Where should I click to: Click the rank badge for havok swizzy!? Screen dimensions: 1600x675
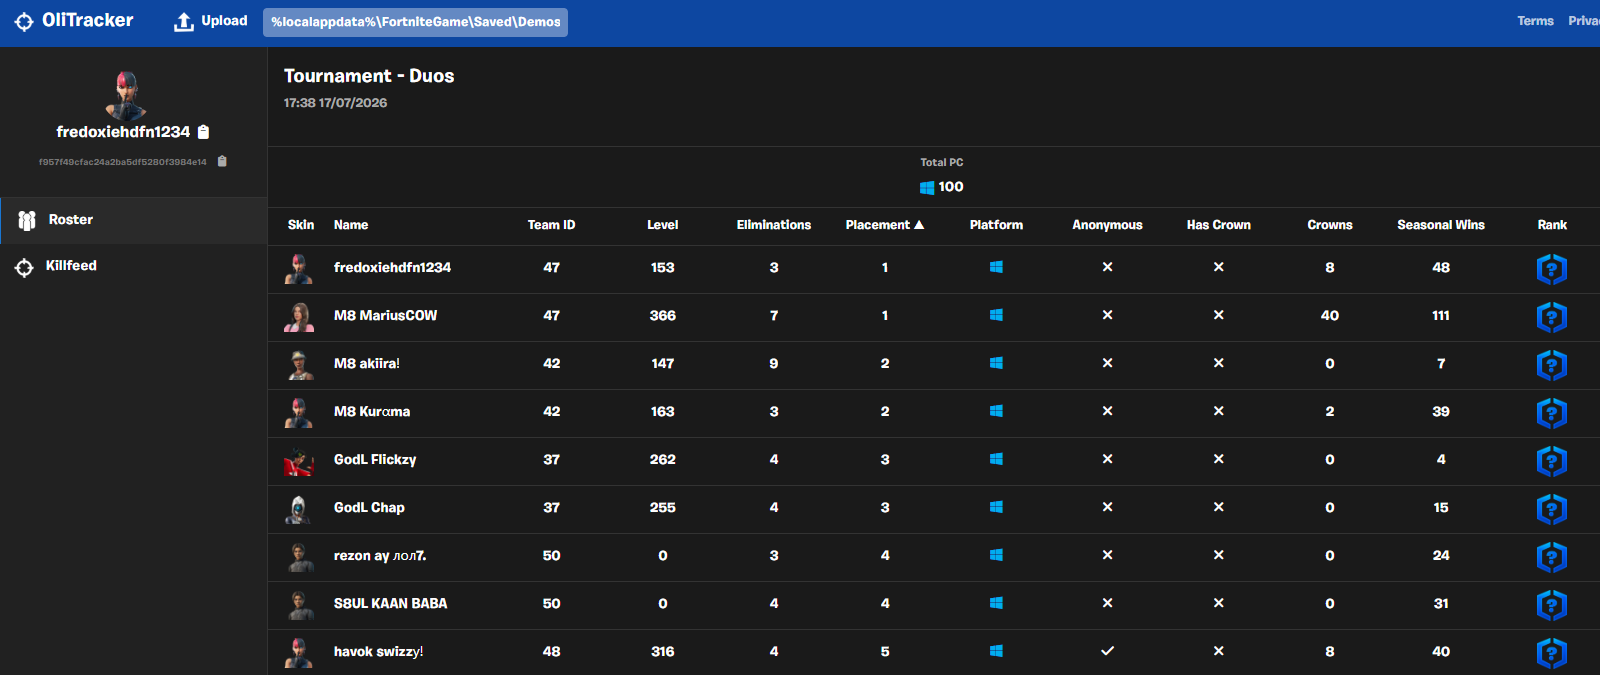(x=1552, y=653)
